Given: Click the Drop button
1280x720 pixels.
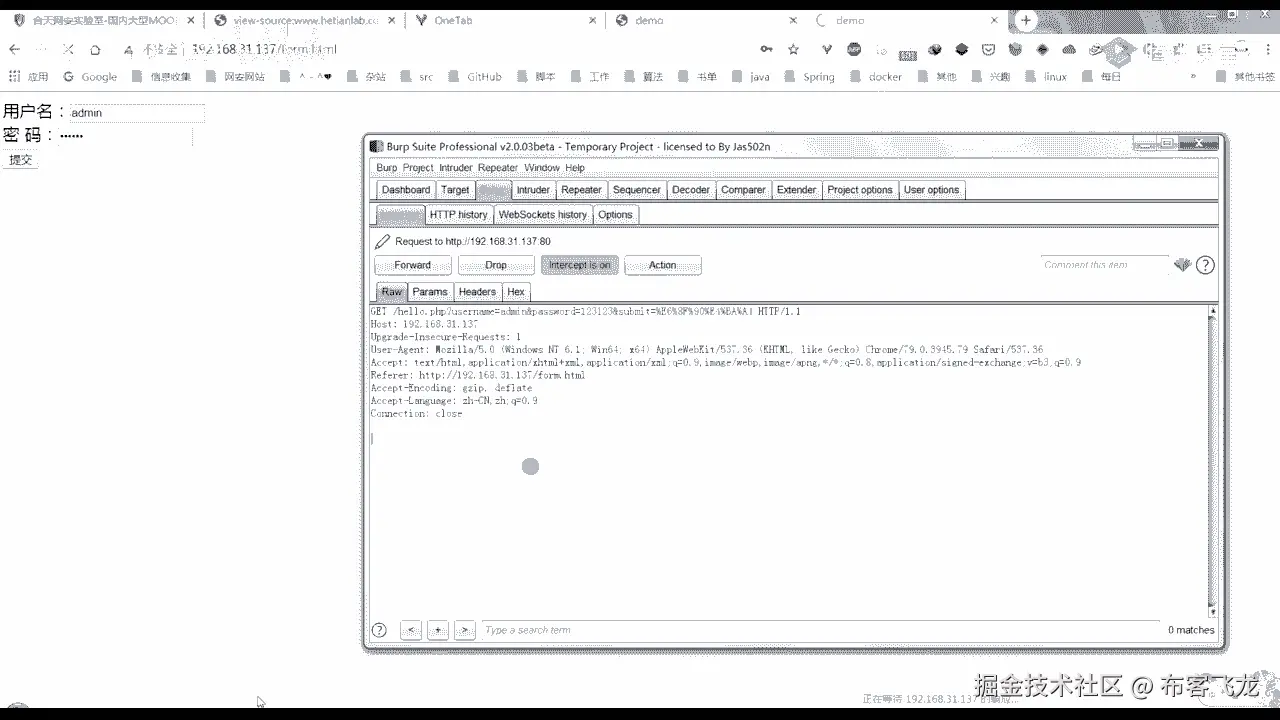Looking at the screenshot, I should [496, 265].
